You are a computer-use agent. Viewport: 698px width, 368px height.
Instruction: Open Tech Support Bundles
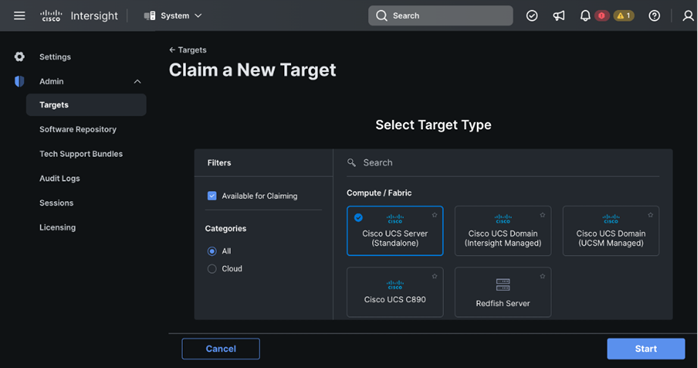click(81, 154)
